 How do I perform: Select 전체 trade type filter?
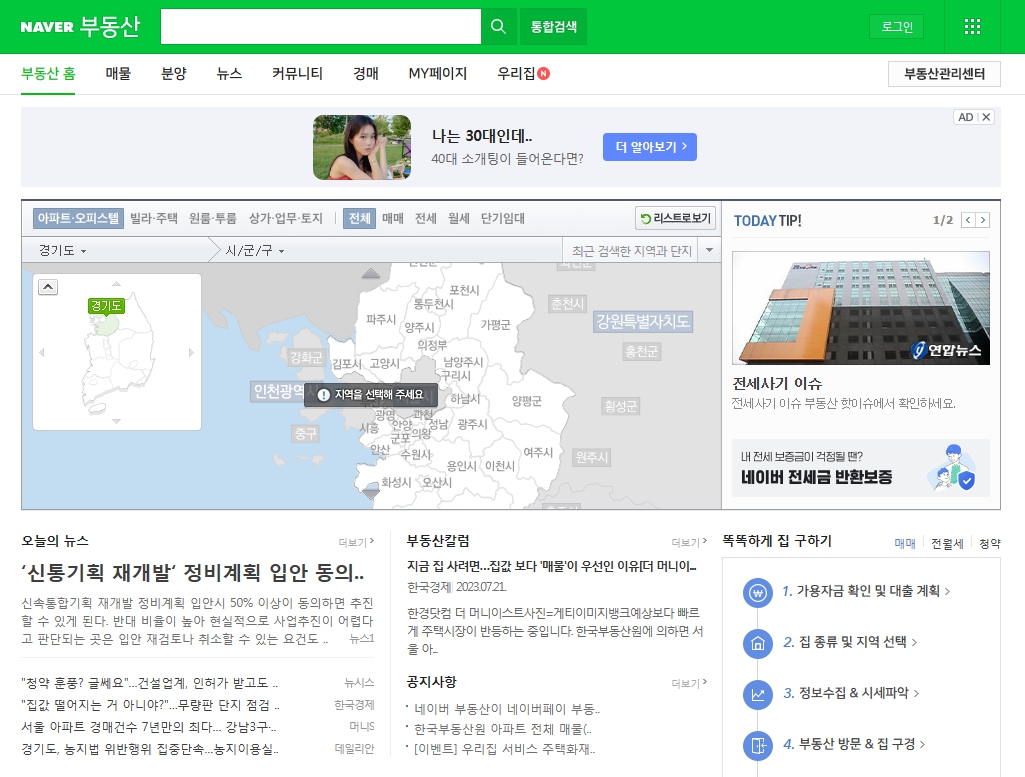360,218
